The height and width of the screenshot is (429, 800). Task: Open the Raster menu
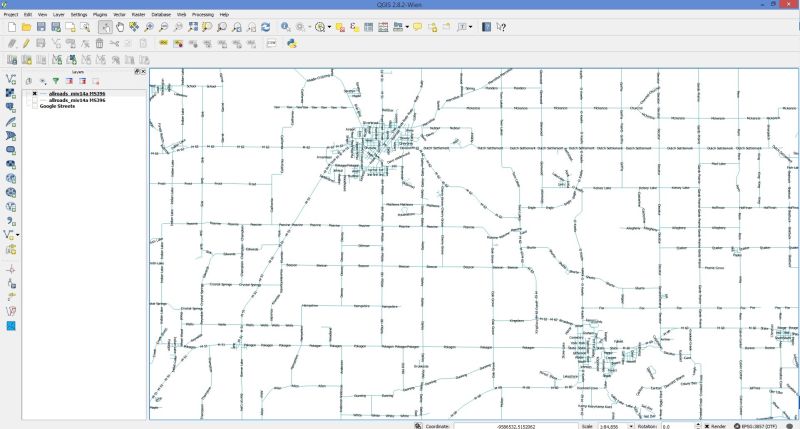click(x=138, y=15)
